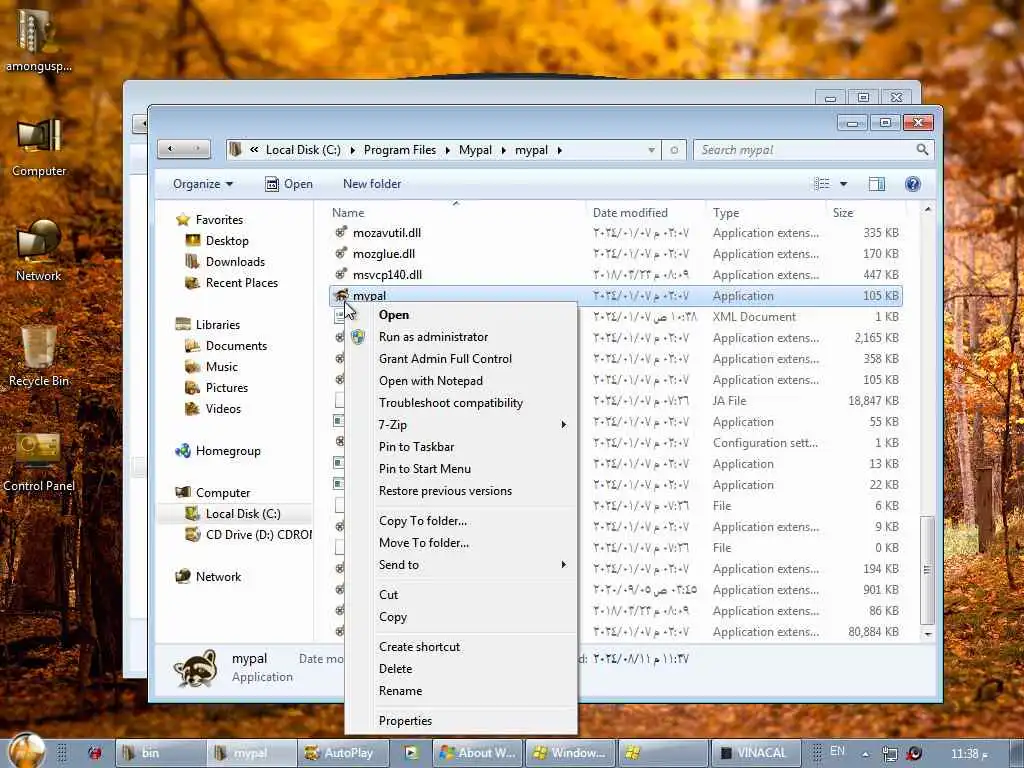Select Documents under Libraries
1024x768 pixels.
point(236,345)
